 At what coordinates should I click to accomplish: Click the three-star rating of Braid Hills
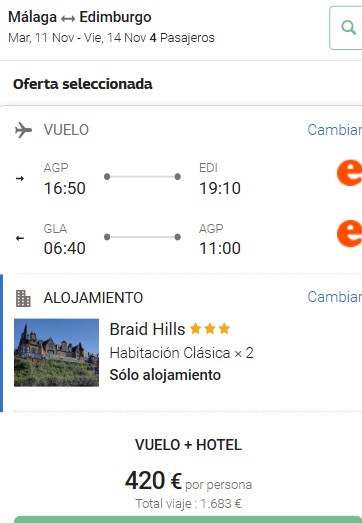[210, 329]
